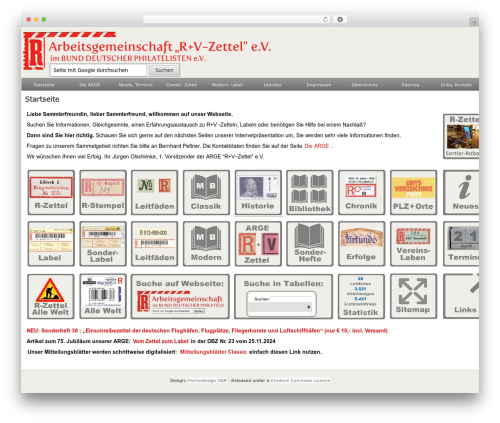Open the Sonder-Label tile
The height and width of the screenshot is (423, 500).
[103, 244]
